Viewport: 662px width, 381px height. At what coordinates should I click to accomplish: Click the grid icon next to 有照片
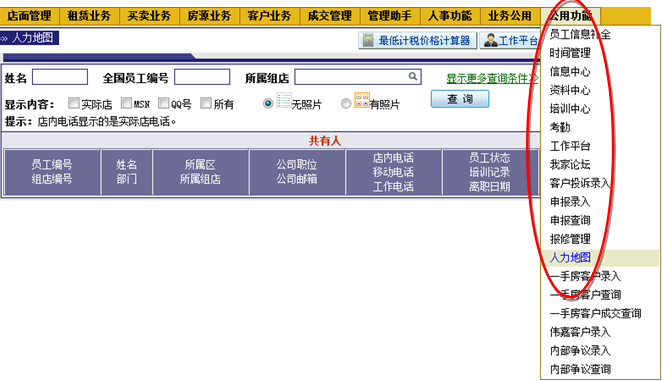[x=362, y=101]
